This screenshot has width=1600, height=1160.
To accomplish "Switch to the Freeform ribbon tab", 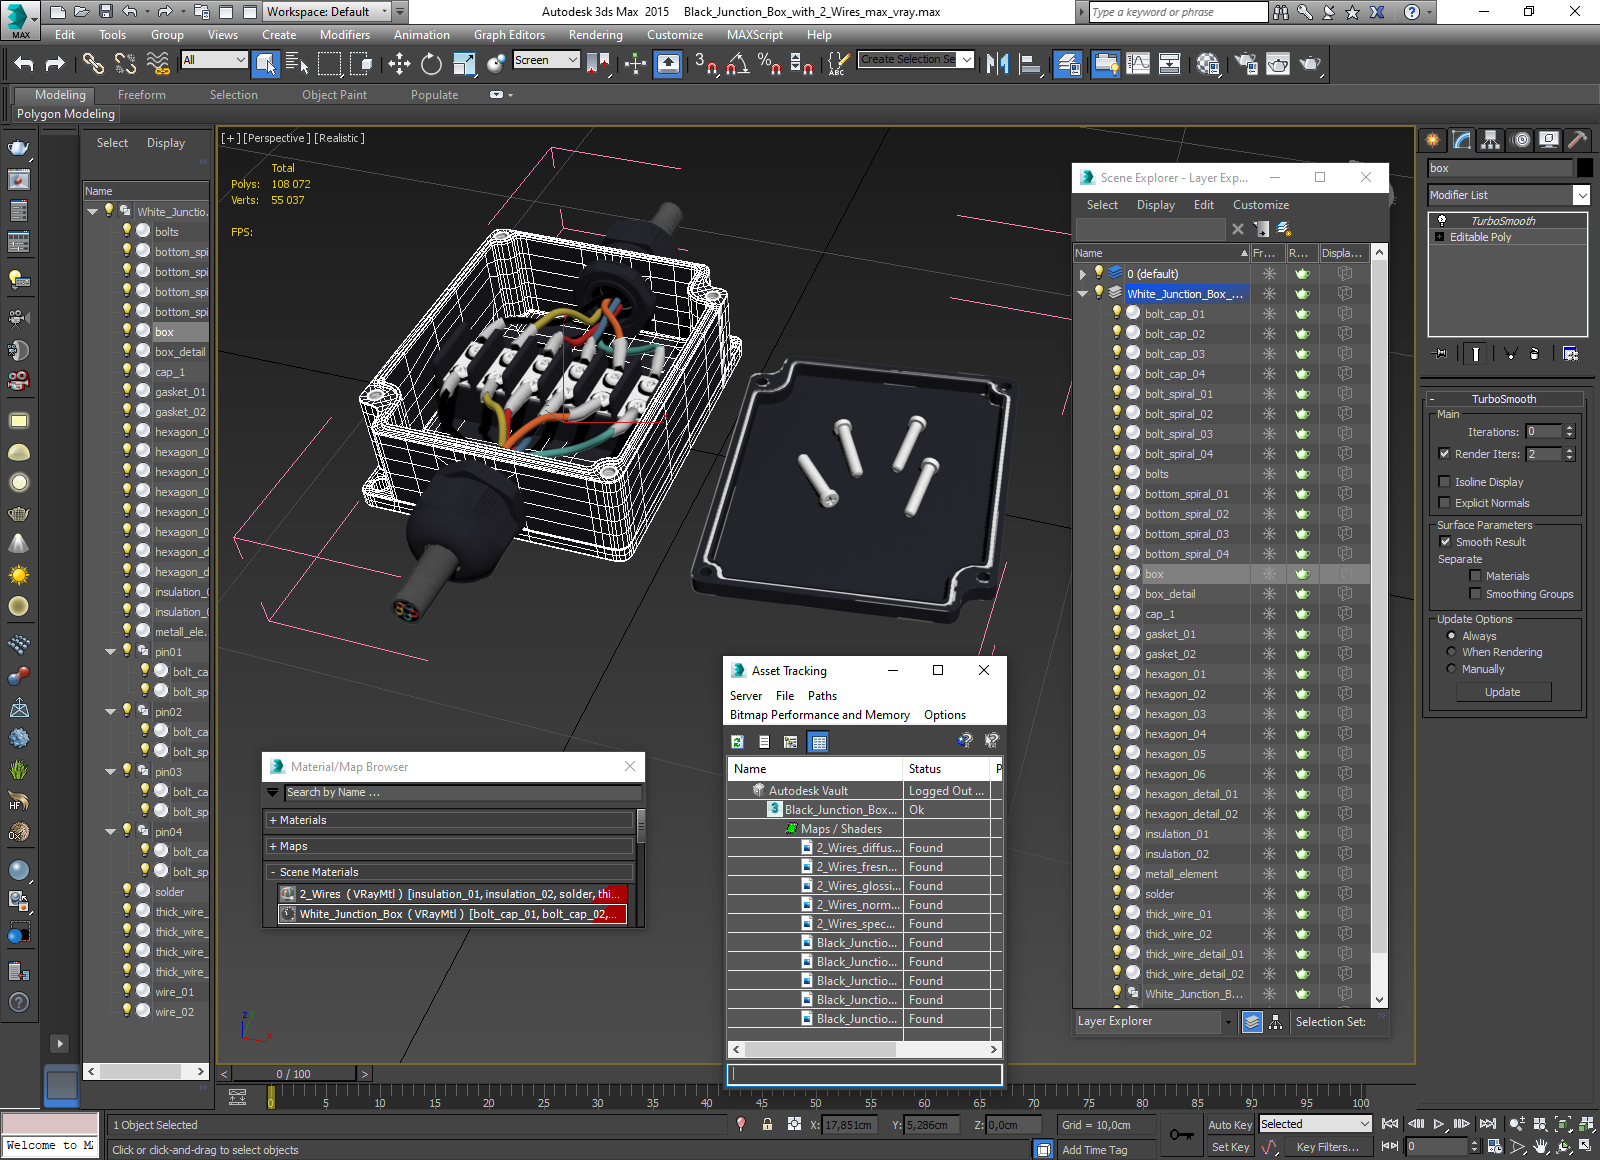I will [x=142, y=95].
